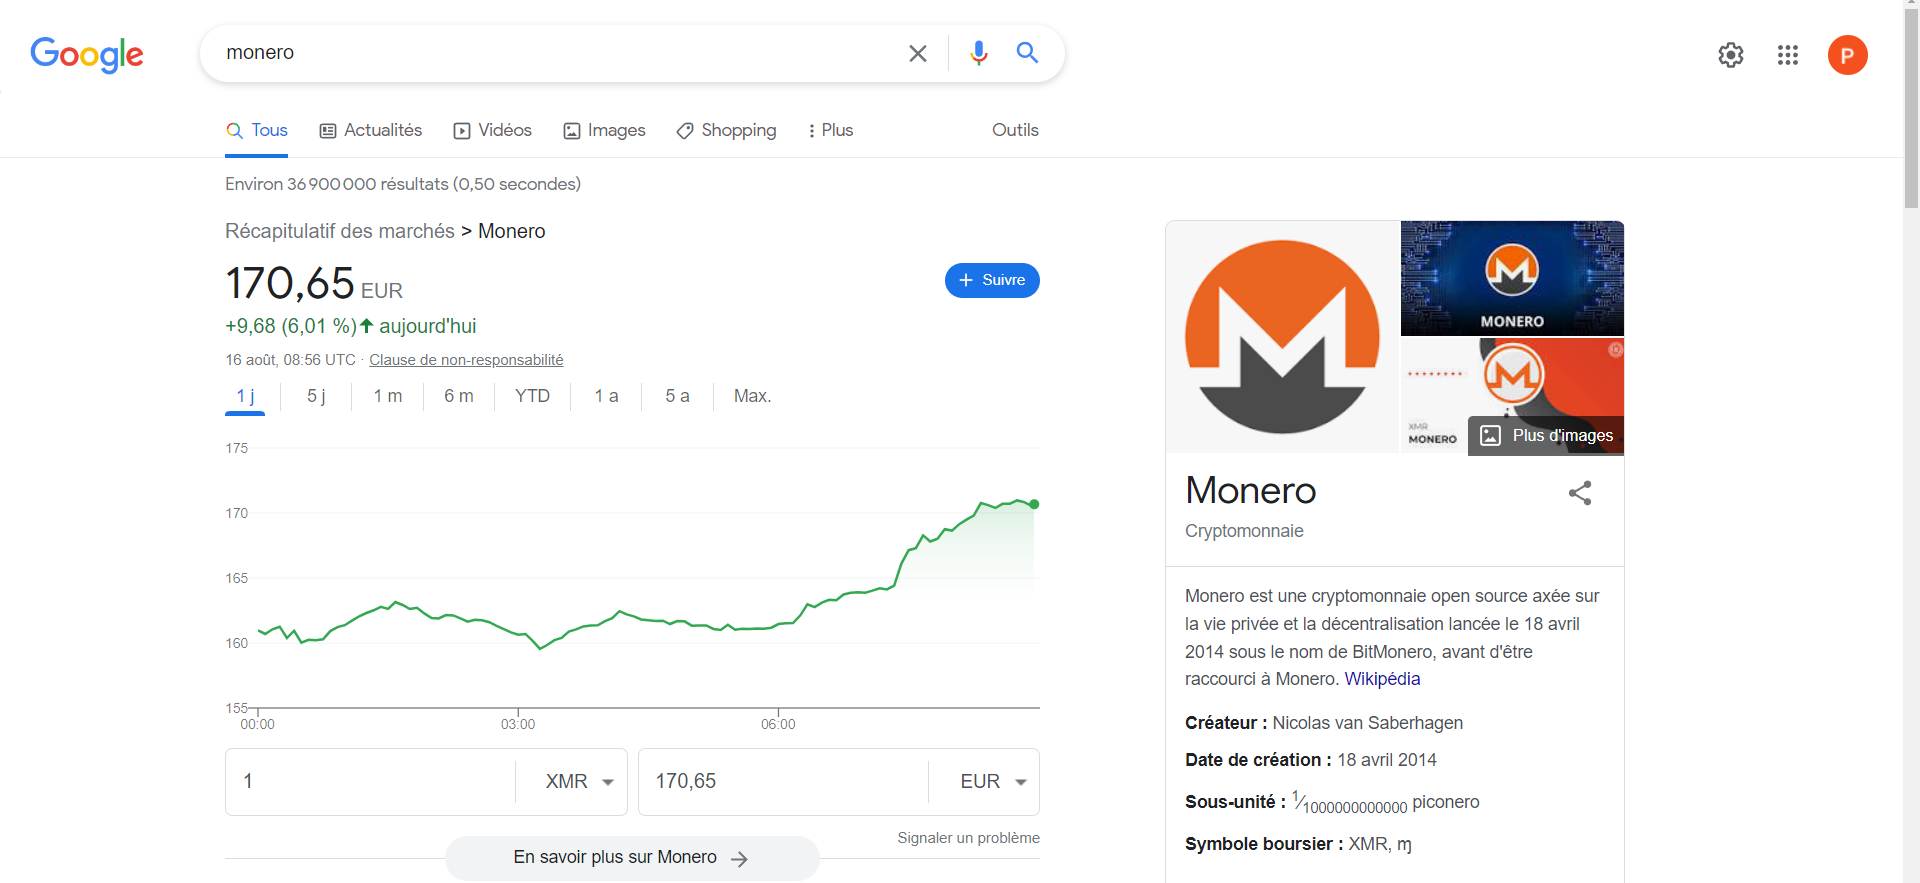Click the Plus d'images thumbnail
The width and height of the screenshot is (1920, 883).
point(1546,435)
